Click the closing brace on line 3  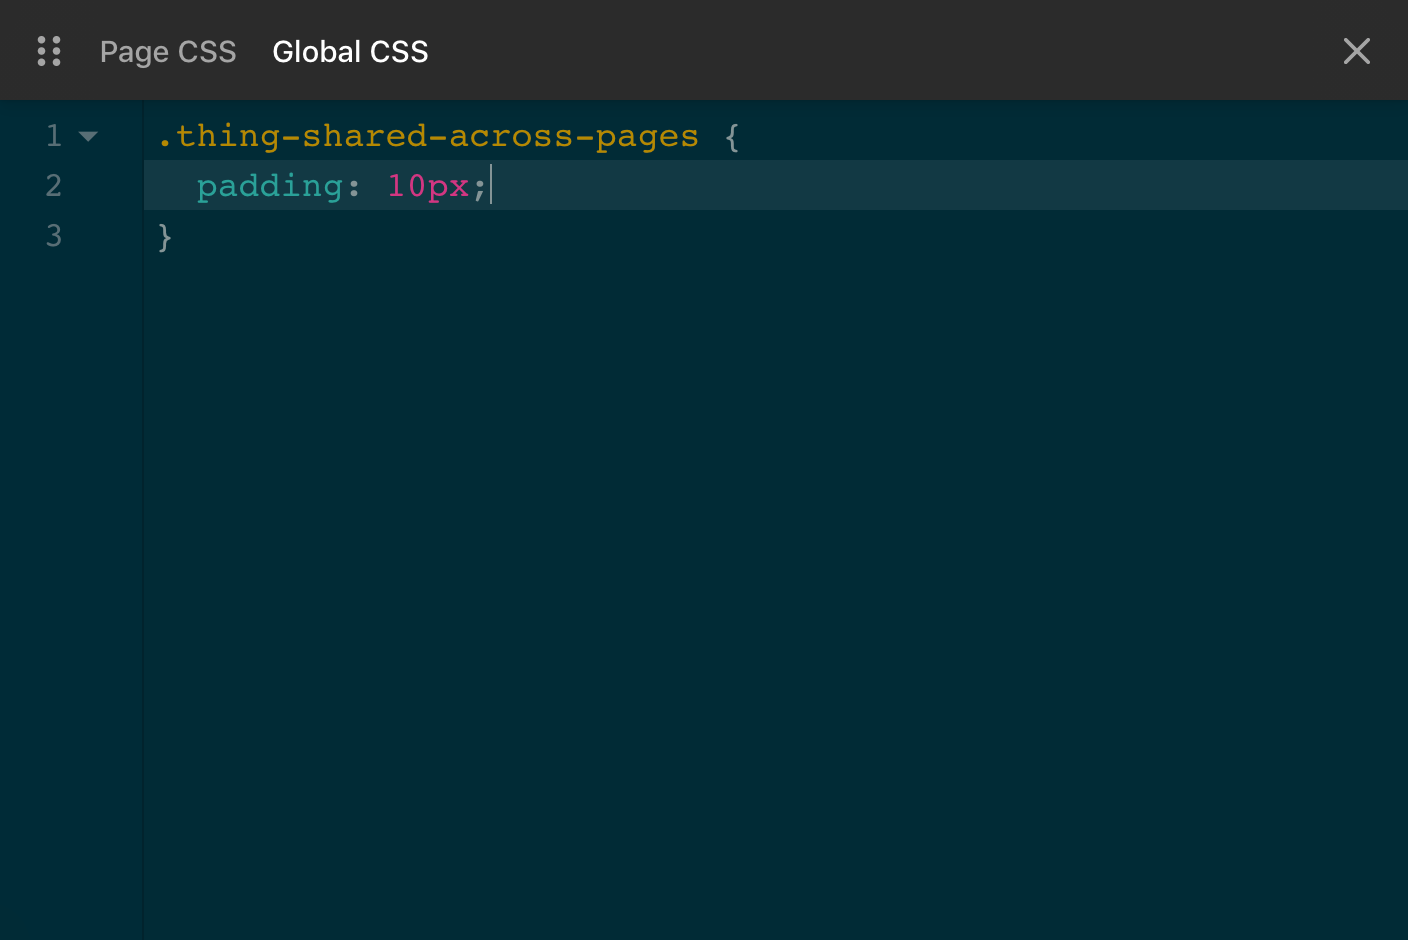click(165, 237)
